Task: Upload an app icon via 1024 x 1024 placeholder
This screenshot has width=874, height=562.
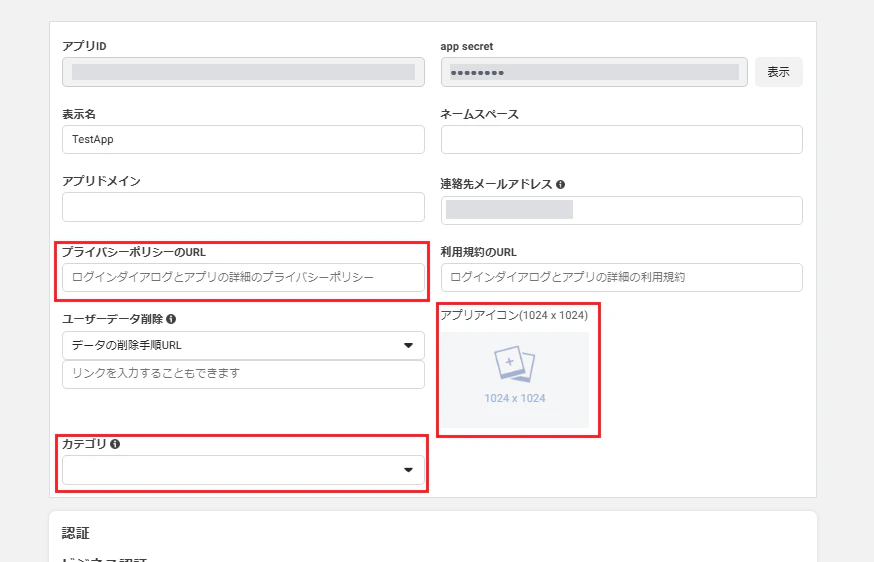Action: click(514, 380)
